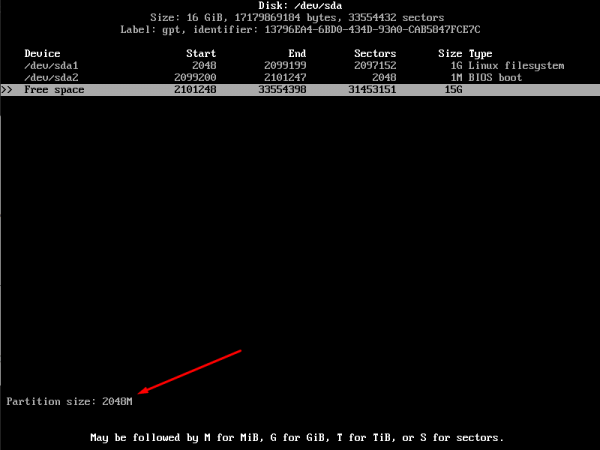Click the gpt label identifier line
The width and height of the screenshot is (600, 450).
300,29
